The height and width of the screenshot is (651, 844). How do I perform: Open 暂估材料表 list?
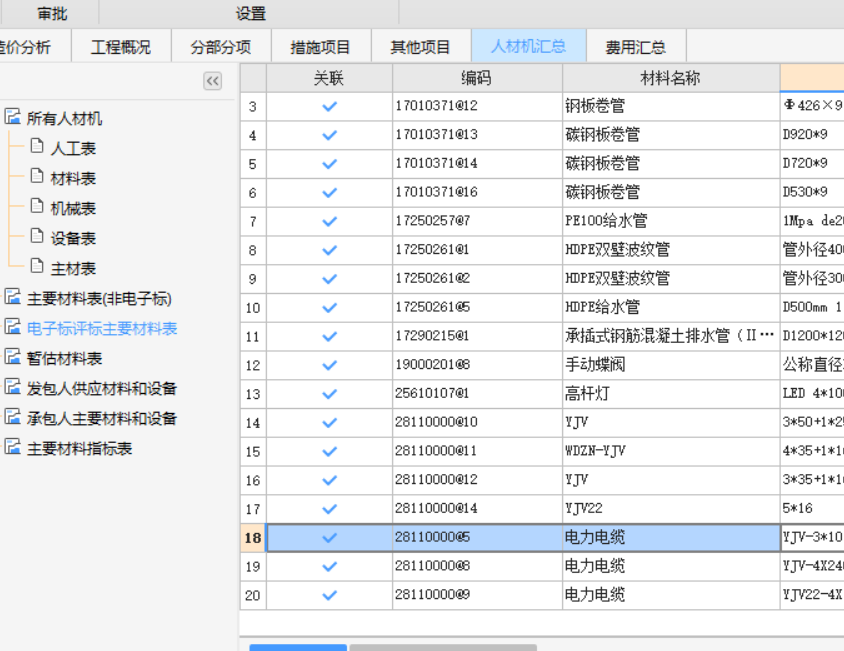click(x=65, y=358)
